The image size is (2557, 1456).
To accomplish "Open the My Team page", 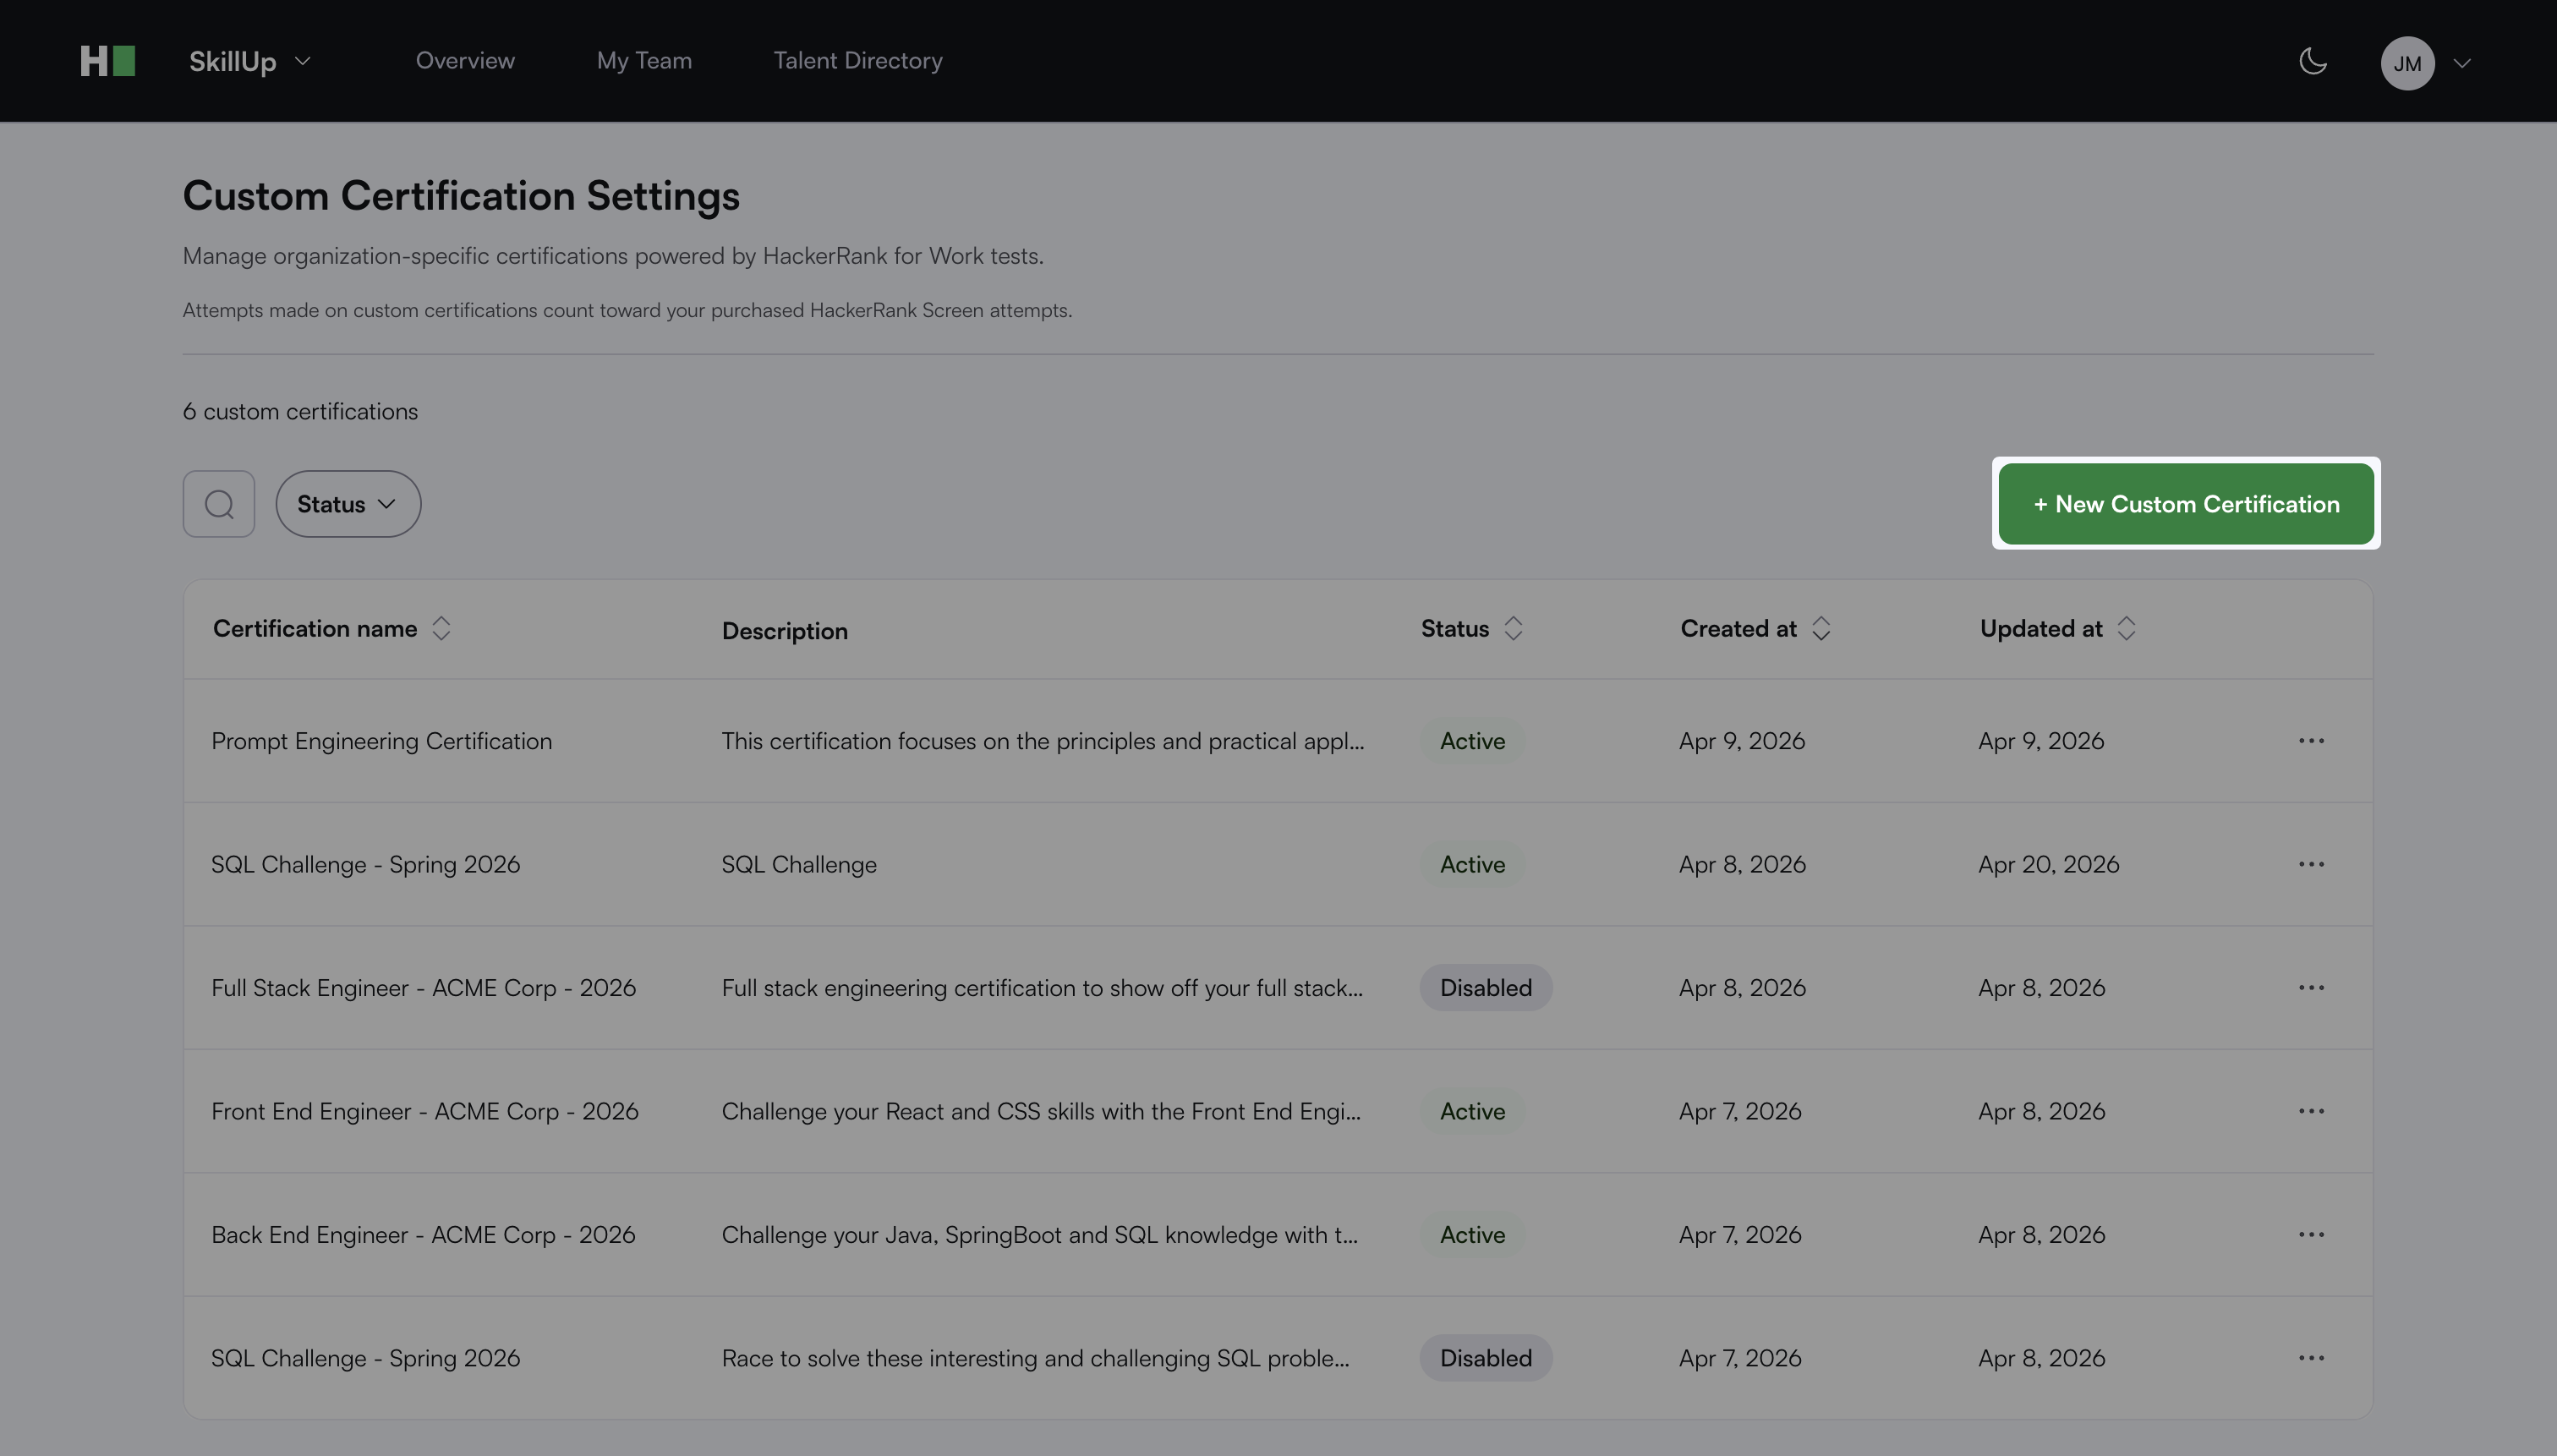I will point(644,61).
